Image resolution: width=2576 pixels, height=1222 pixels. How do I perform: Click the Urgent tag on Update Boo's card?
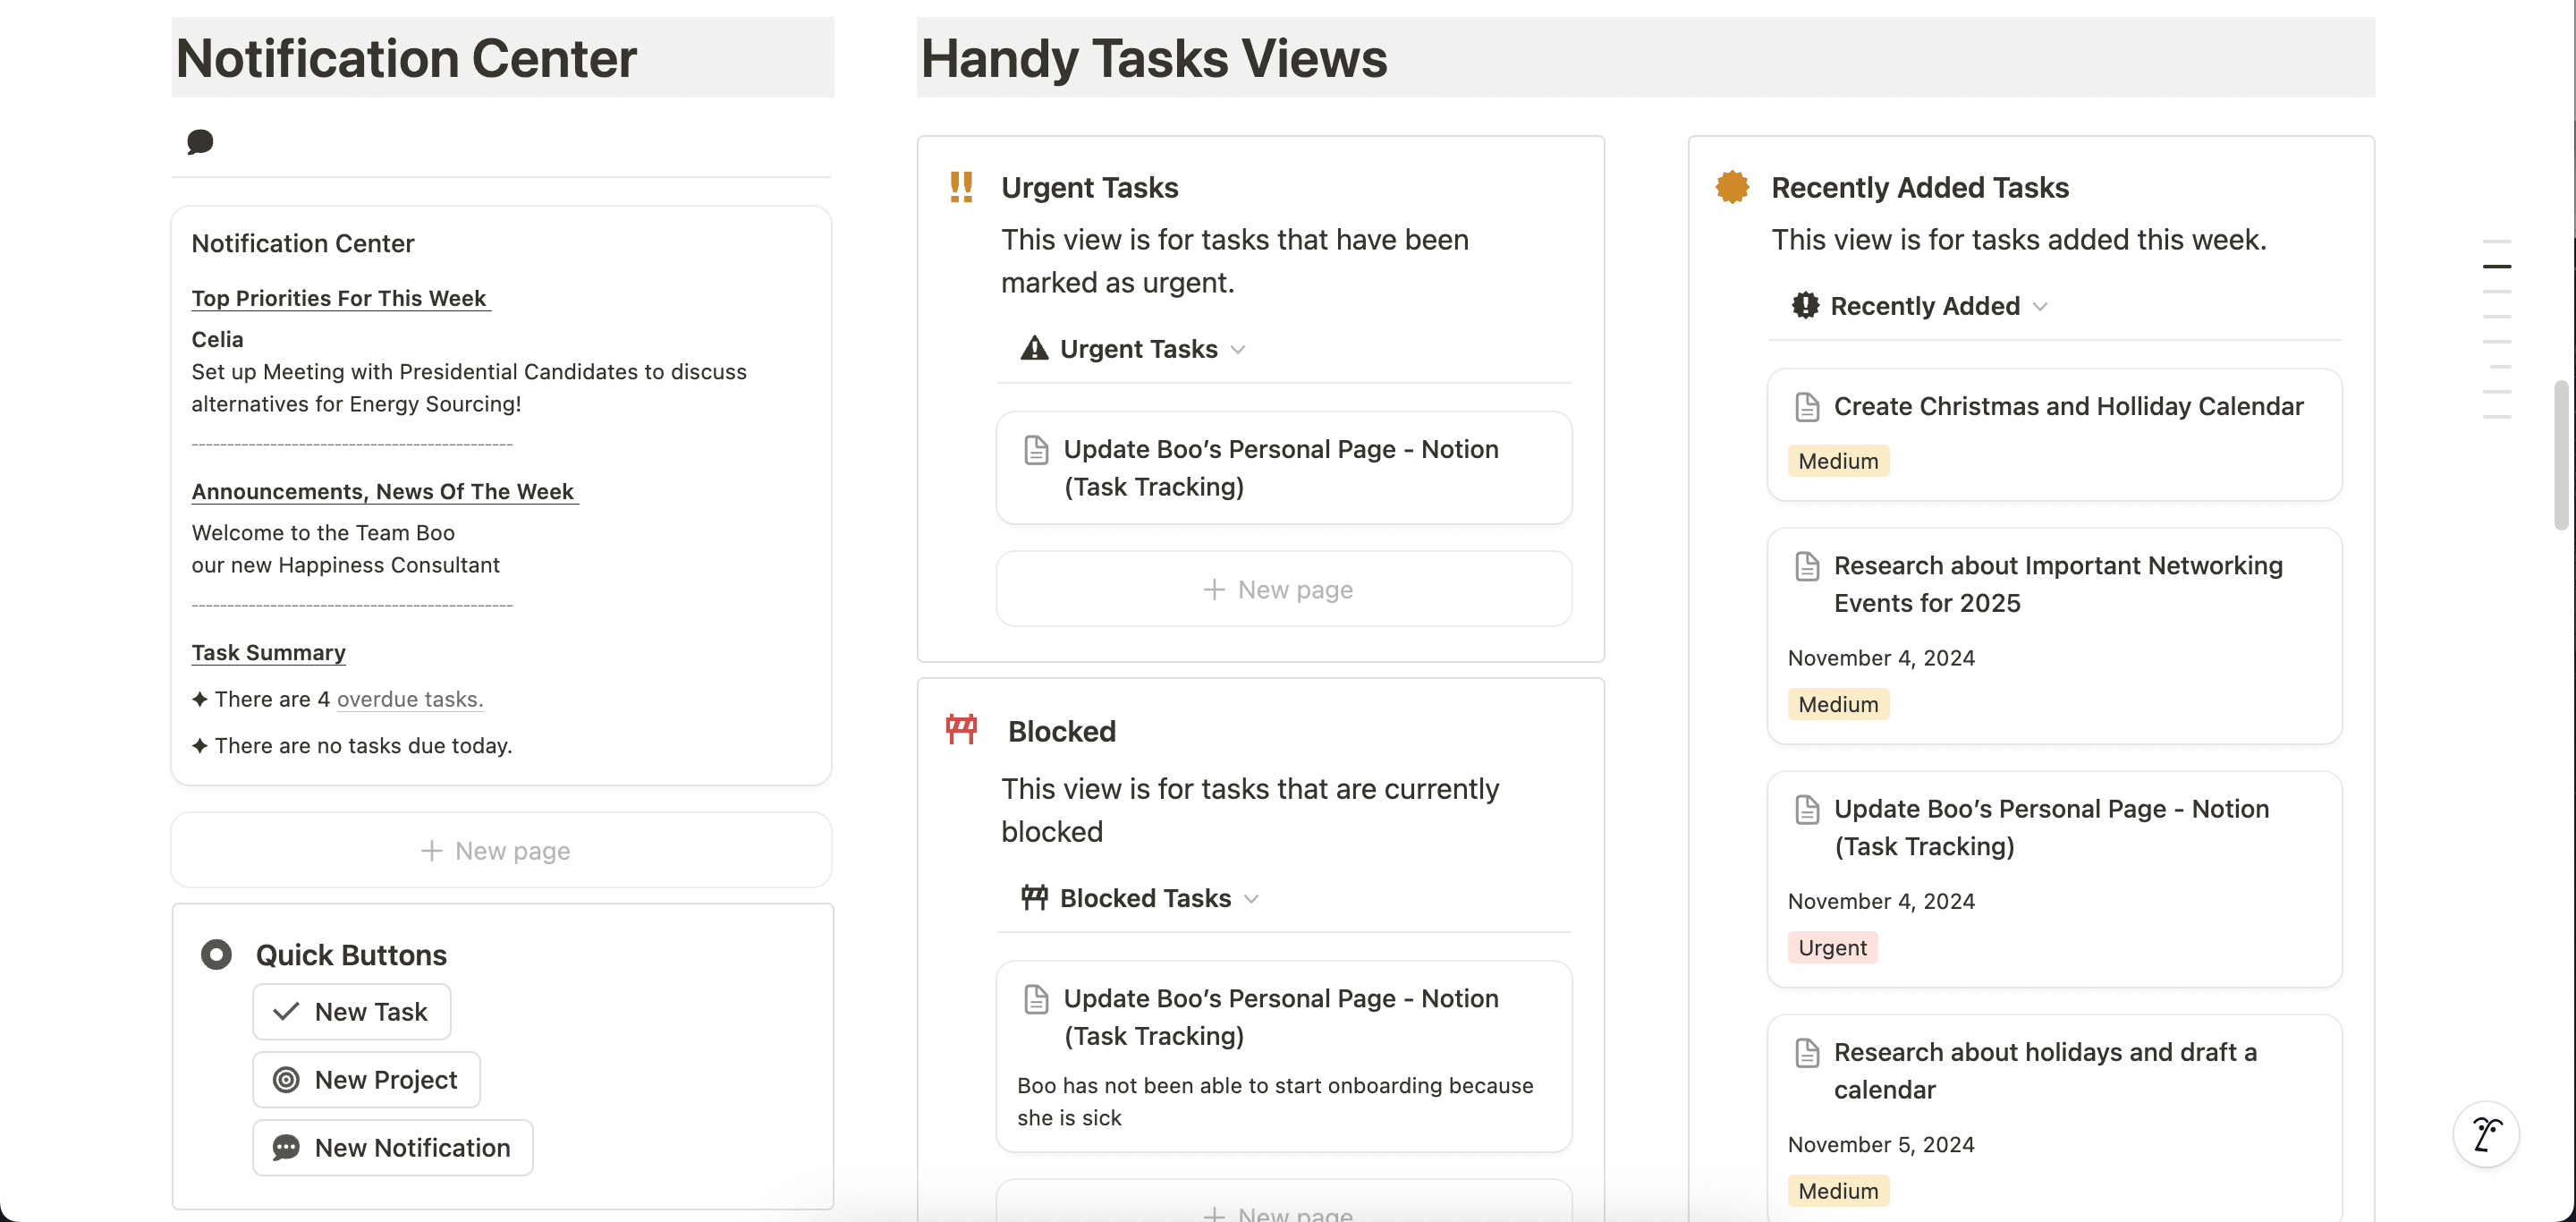point(1832,947)
